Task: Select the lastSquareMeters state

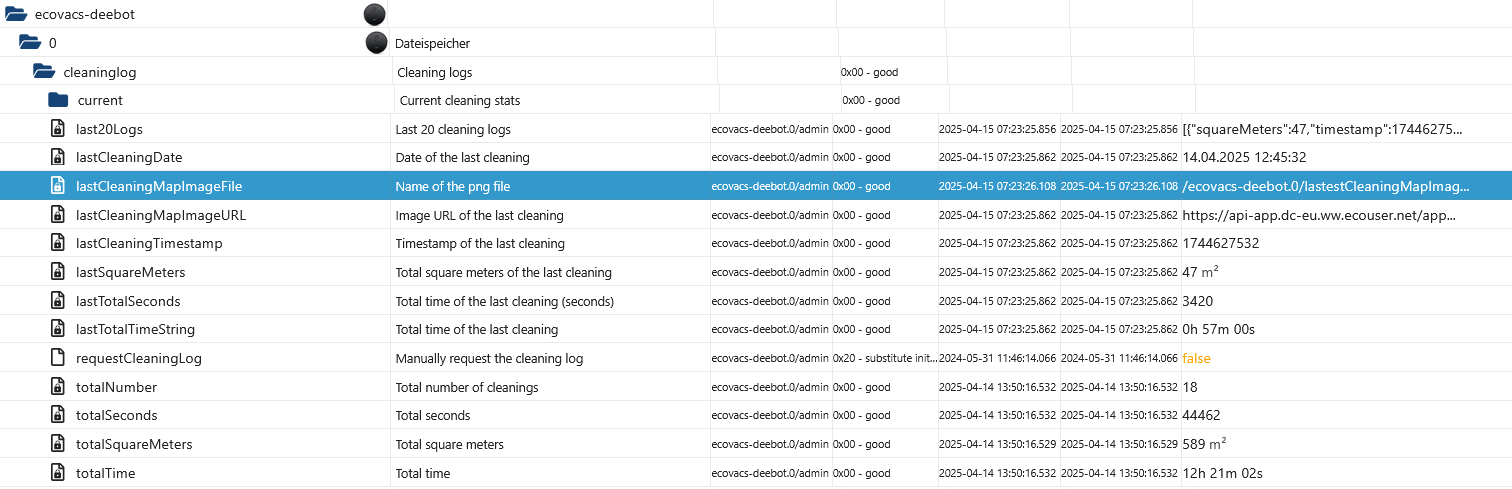Action: tap(130, 272)
